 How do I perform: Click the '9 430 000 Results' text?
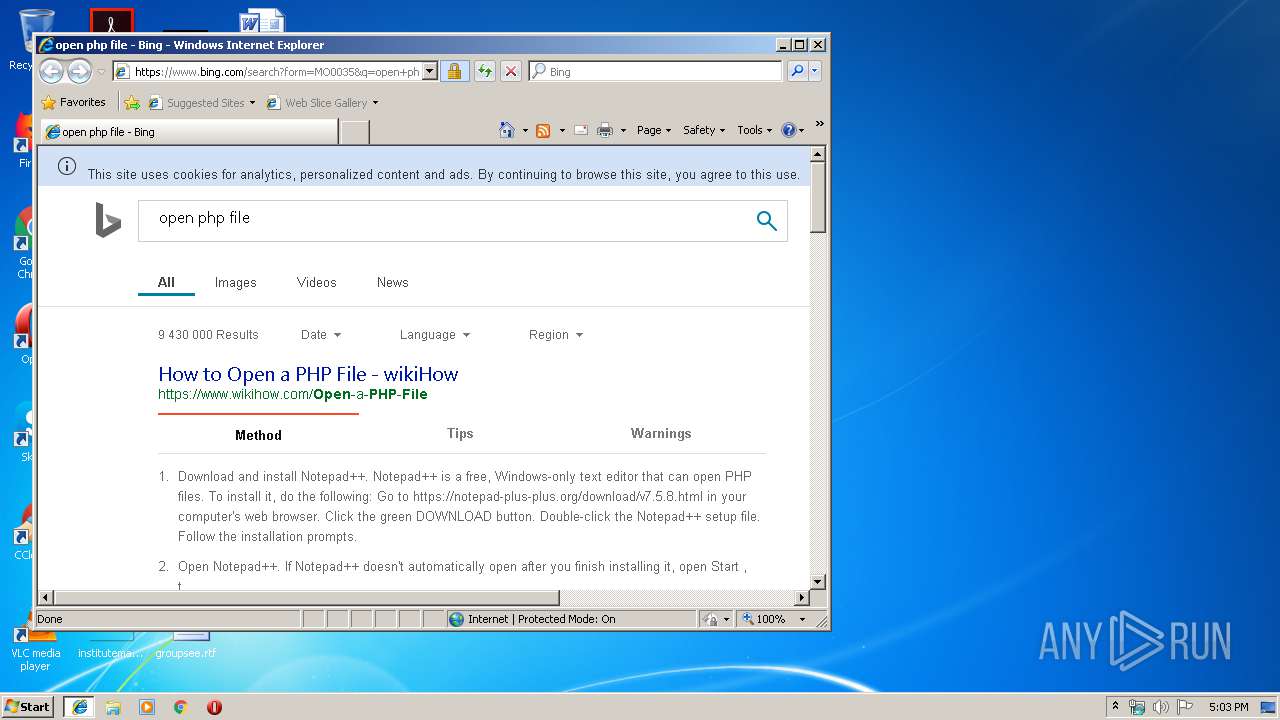[x=208, y=335]
